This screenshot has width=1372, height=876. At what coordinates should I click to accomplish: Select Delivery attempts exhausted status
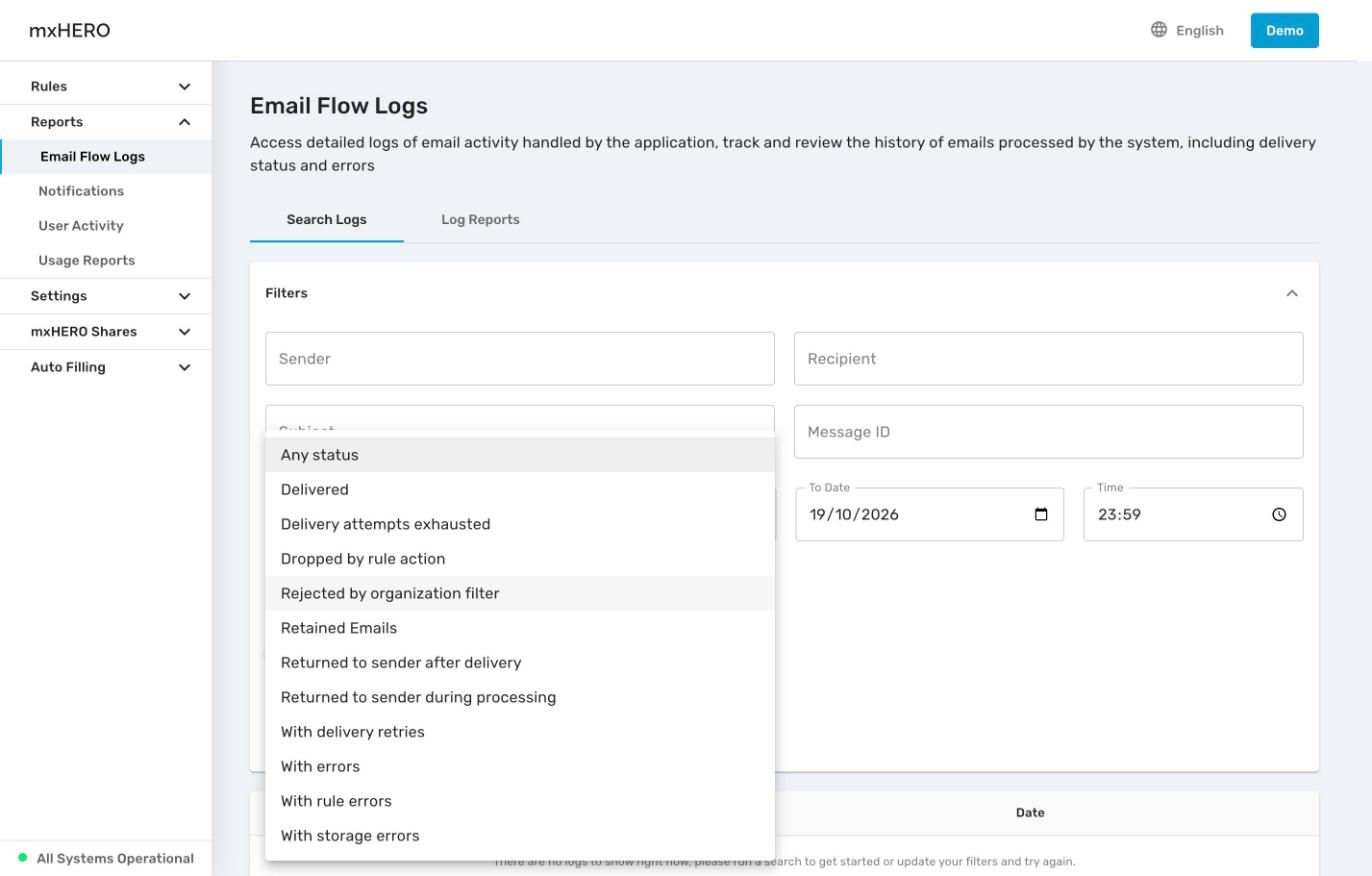tap(520, 524)
